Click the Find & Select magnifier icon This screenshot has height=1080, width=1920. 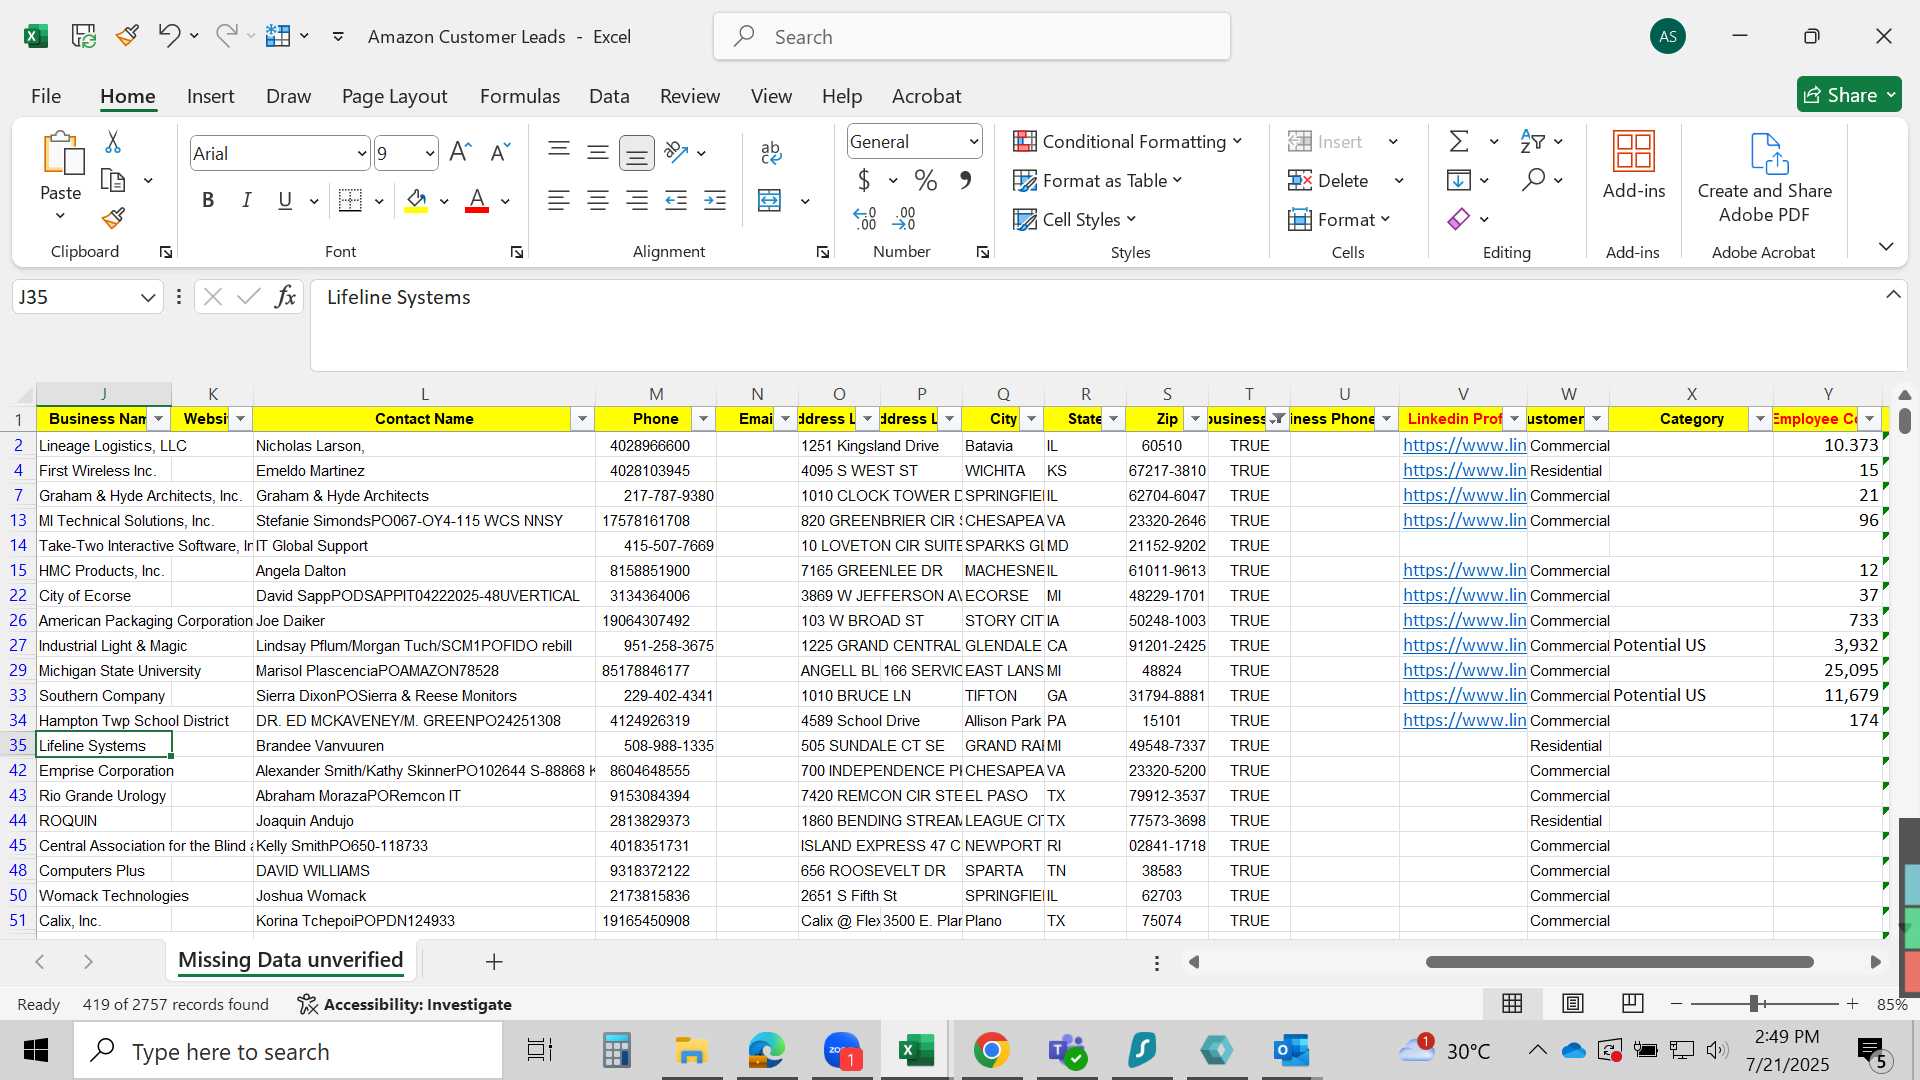[1532, 180]
